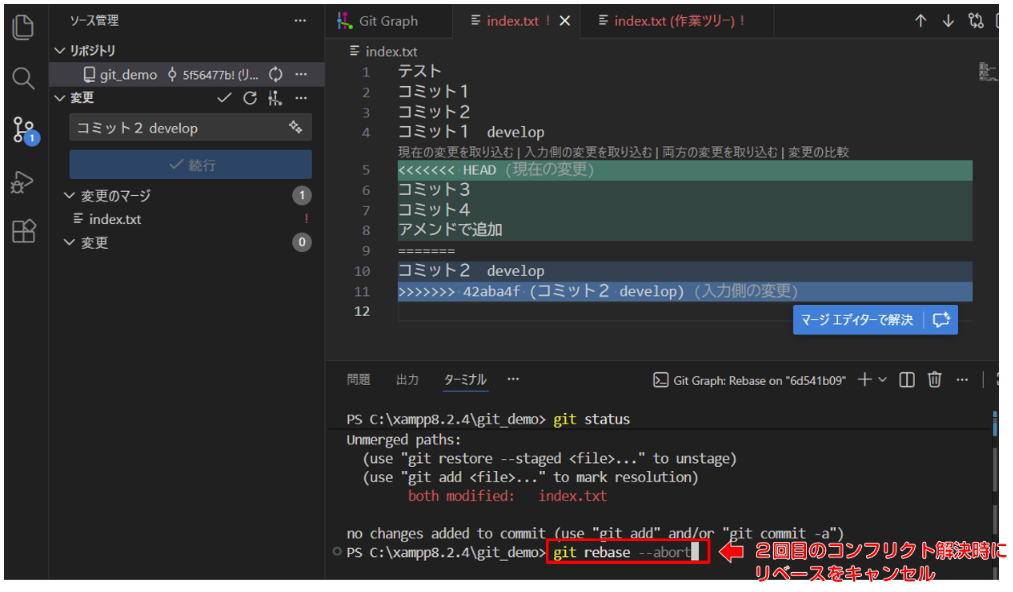1013x592 pixels.
Task: Open new terminal dropdown chevron
Action: coord(883,380)
